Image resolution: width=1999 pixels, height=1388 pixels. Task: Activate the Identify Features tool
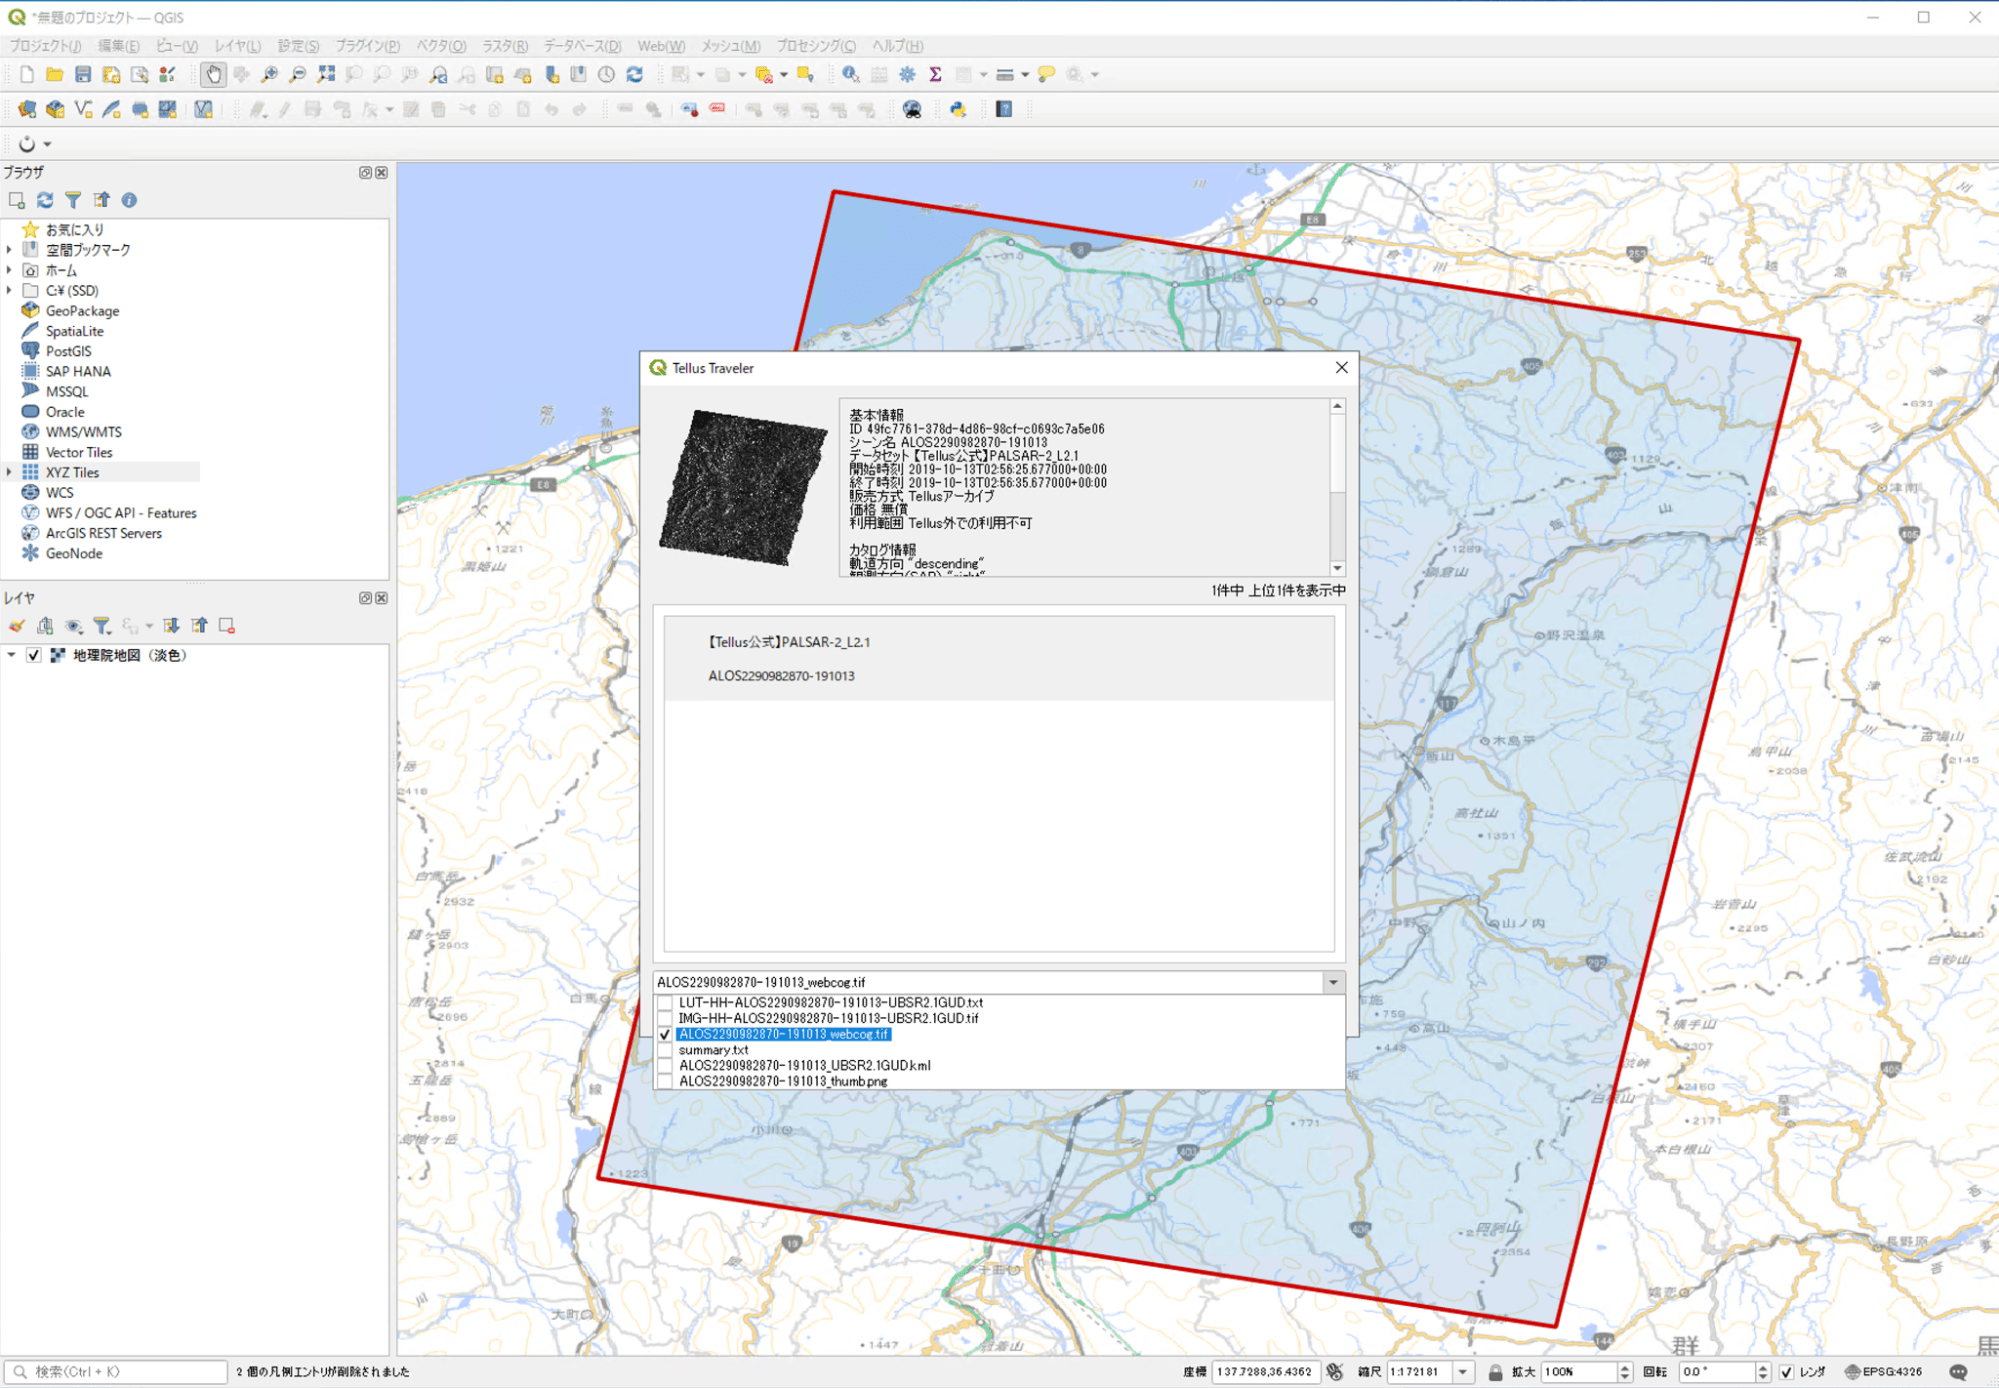coord(851,75)
